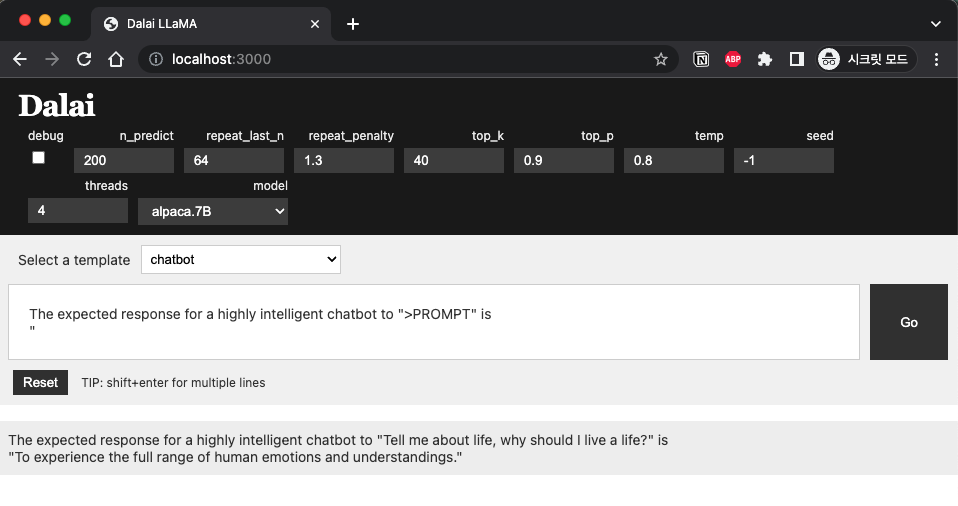Reset the prompt with Reset button
958x506 pixels.
tap(40, 383)
